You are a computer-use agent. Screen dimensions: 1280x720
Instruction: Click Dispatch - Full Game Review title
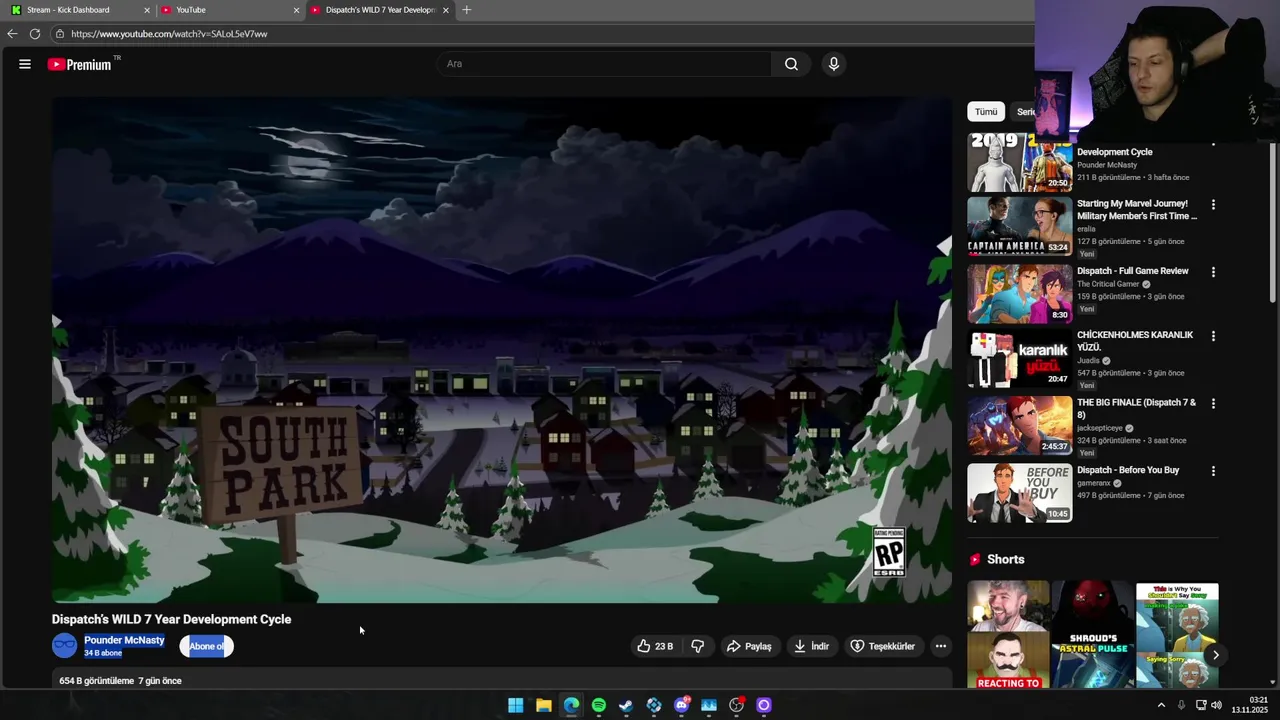[1132, 271]
